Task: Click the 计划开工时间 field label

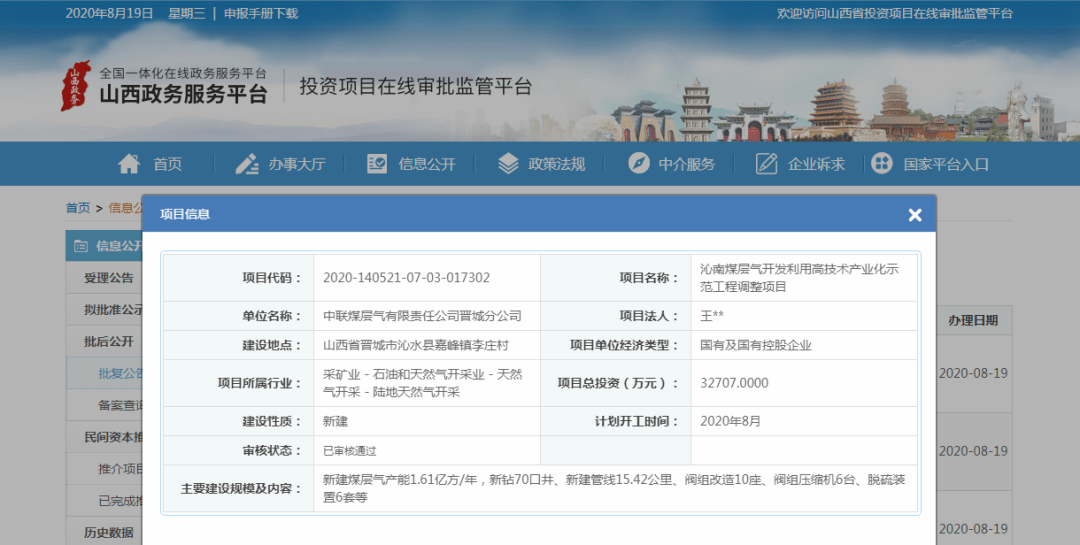Action: (x=637, y=421)
